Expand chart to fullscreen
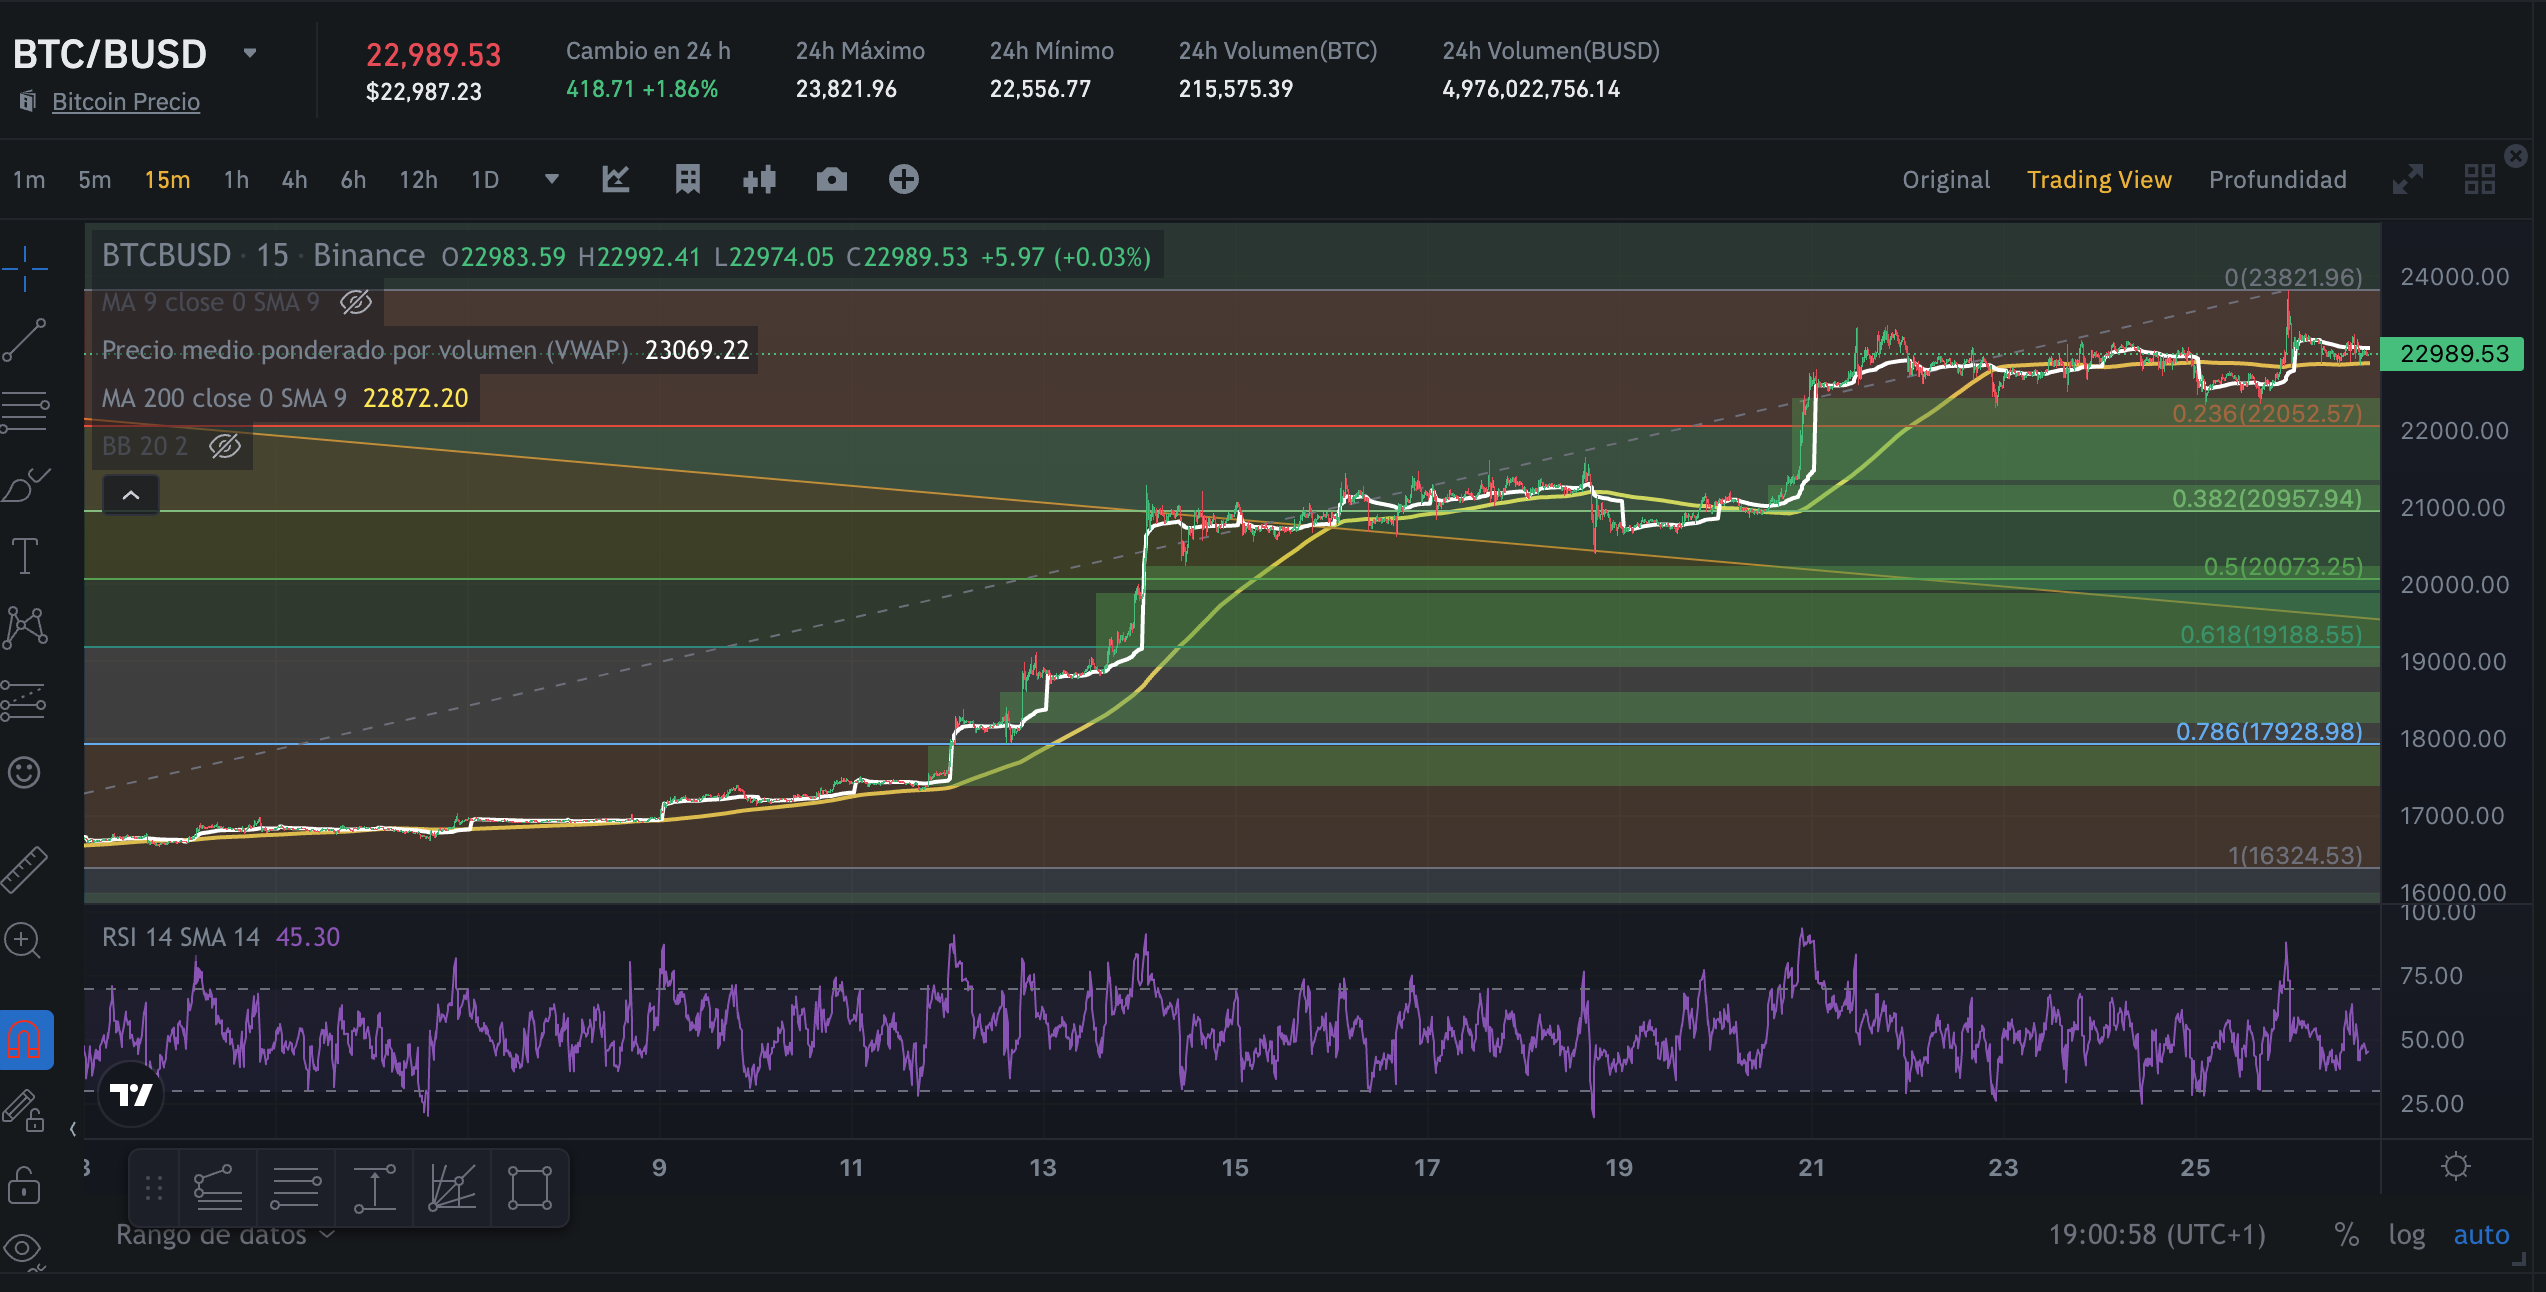 (x=2408, y=180)
